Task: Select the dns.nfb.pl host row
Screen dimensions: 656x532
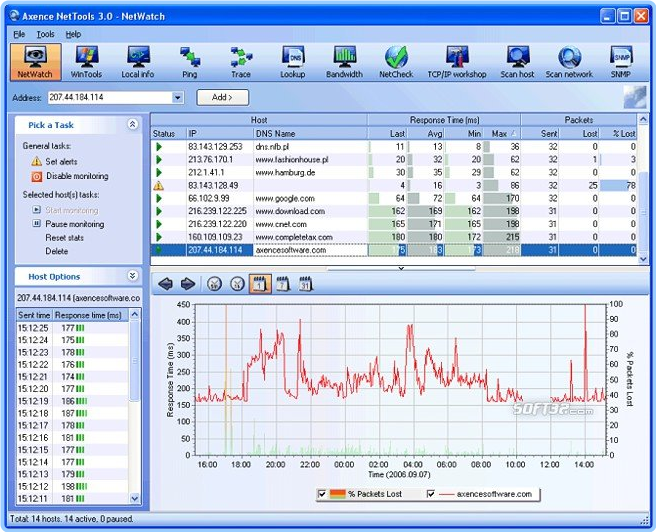Action: (393, 147)
